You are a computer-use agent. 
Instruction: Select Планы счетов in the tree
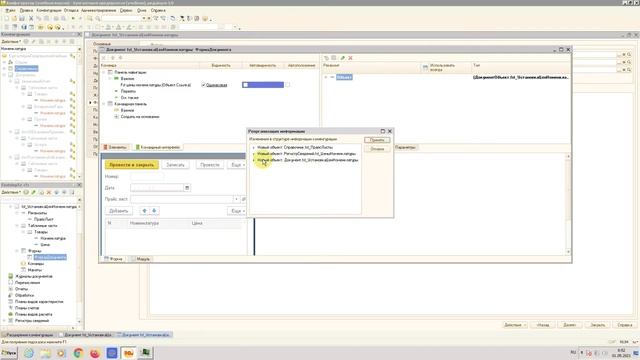click(27, 308)
